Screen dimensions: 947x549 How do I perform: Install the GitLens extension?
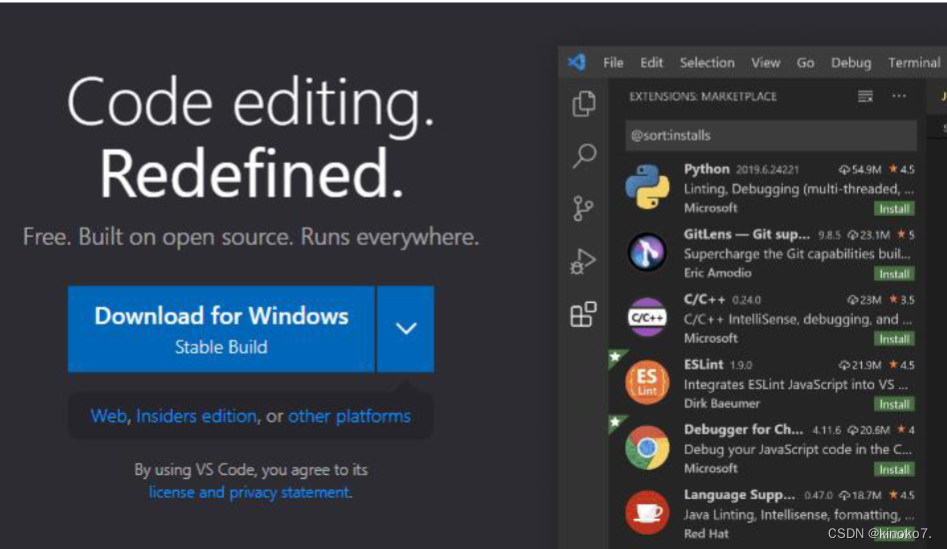(x=894, y=274)
